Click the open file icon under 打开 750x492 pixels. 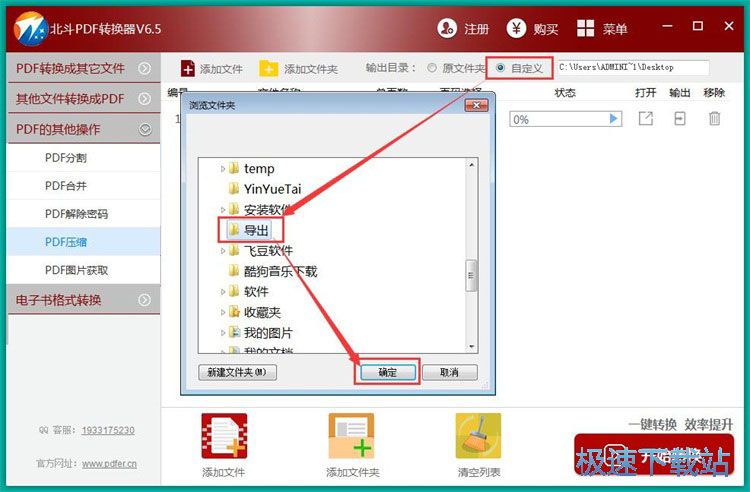coord(646,118)
